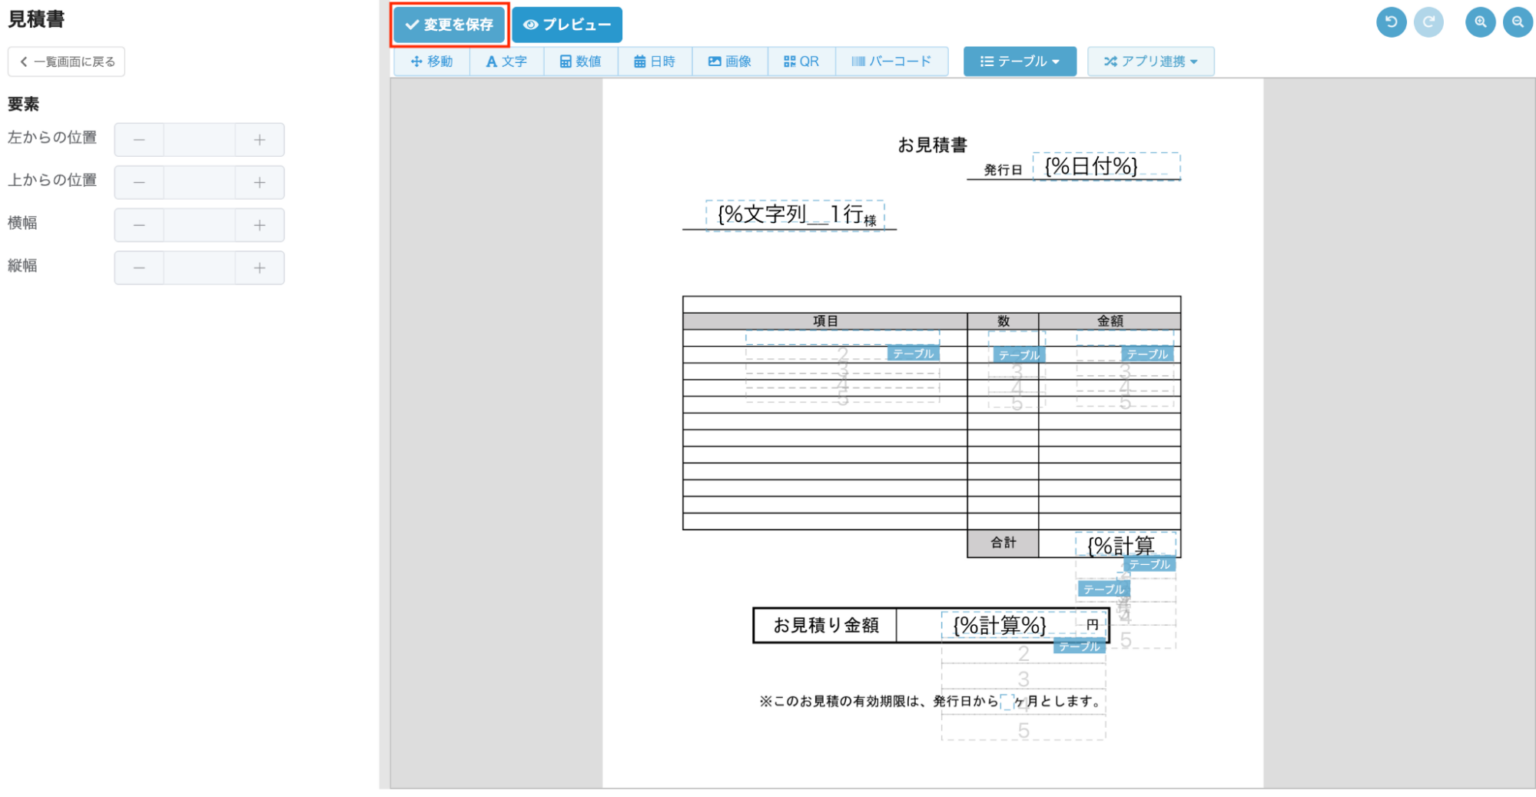Click the 上からの位置 input field
The height and width of the screenshot is (797, 1536).
pyautogui.click(x=199, y=182)
